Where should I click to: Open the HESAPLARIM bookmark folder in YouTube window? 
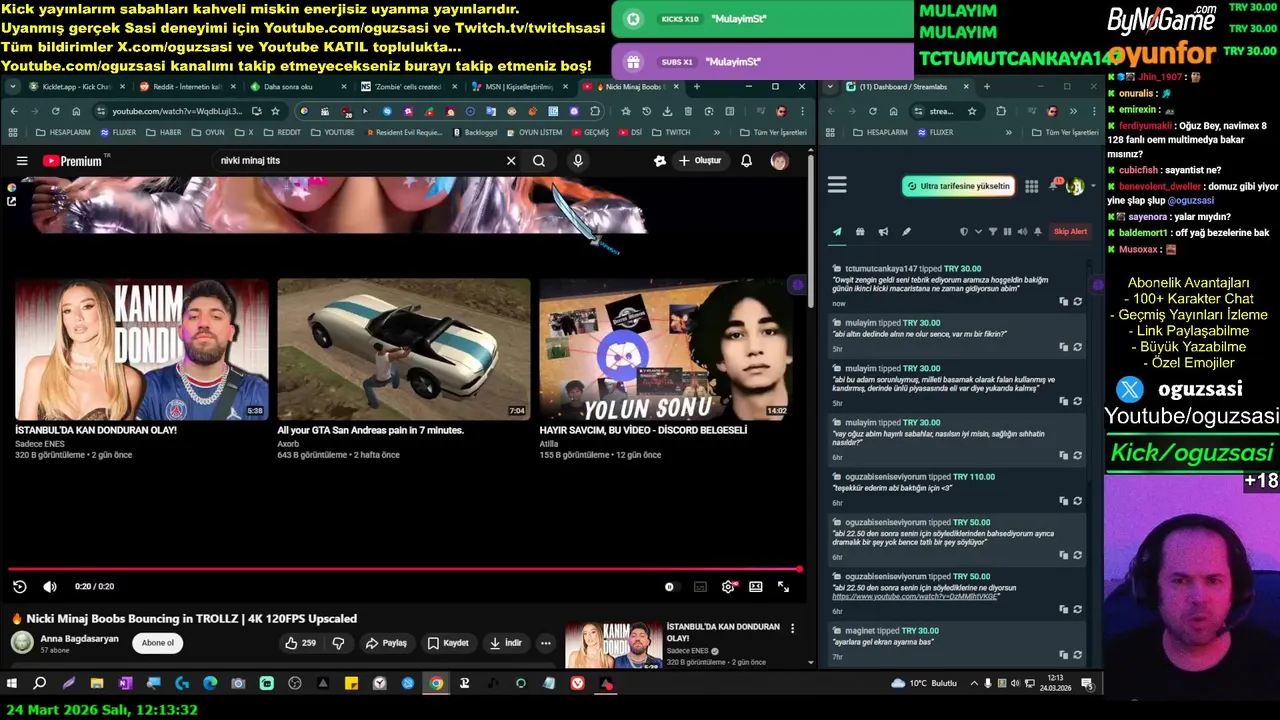(64, 132)
